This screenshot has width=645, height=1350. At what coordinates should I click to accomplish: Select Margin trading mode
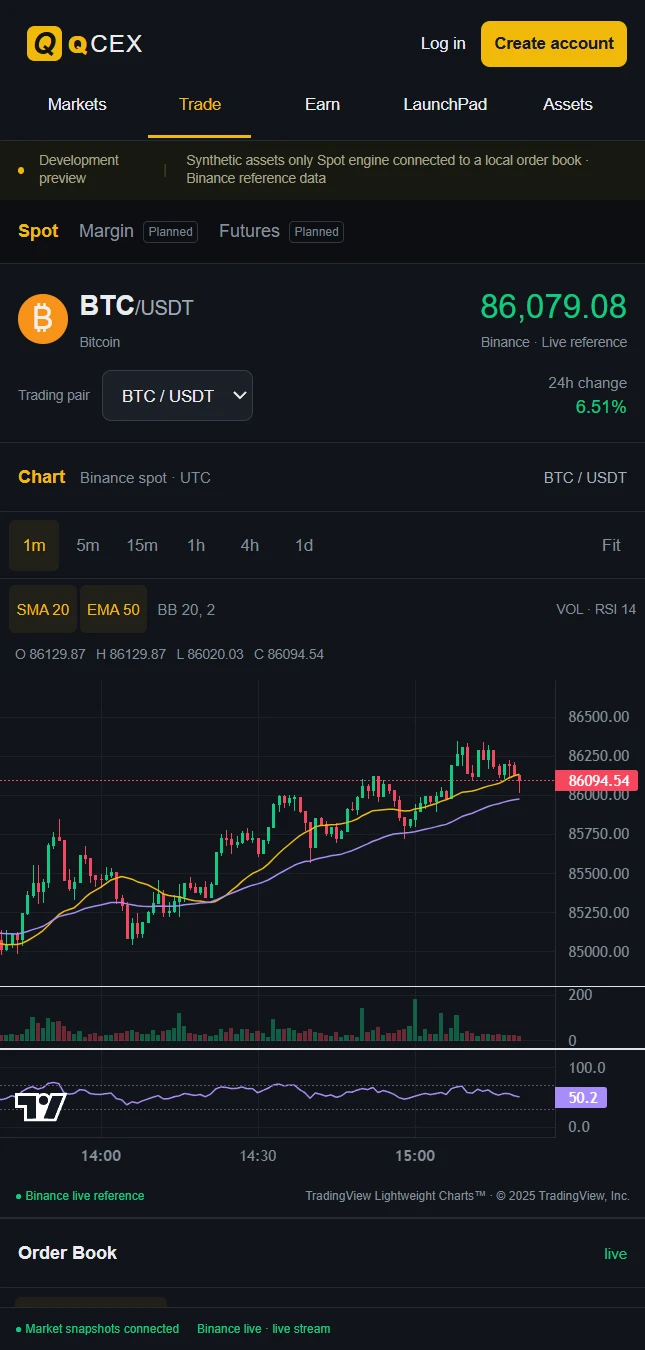point(106,231)
